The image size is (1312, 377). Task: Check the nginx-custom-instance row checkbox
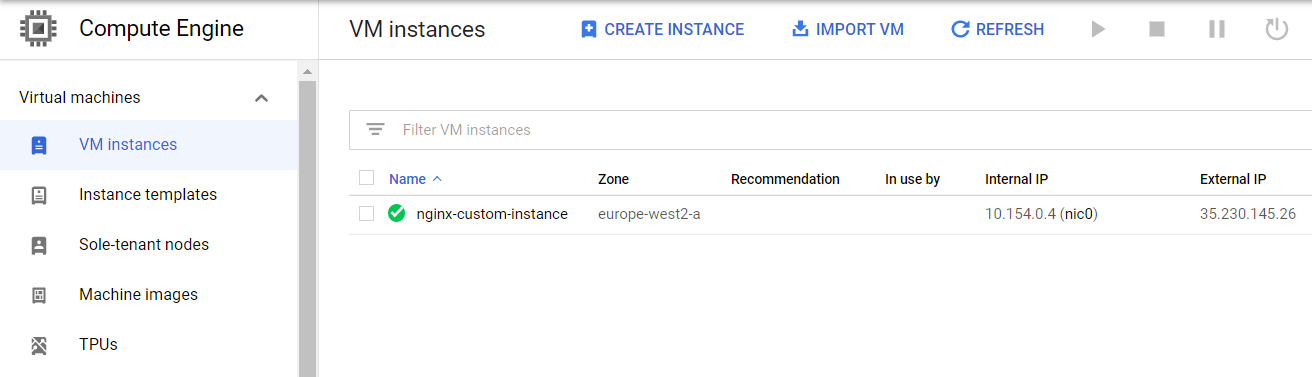coord(366,213)
